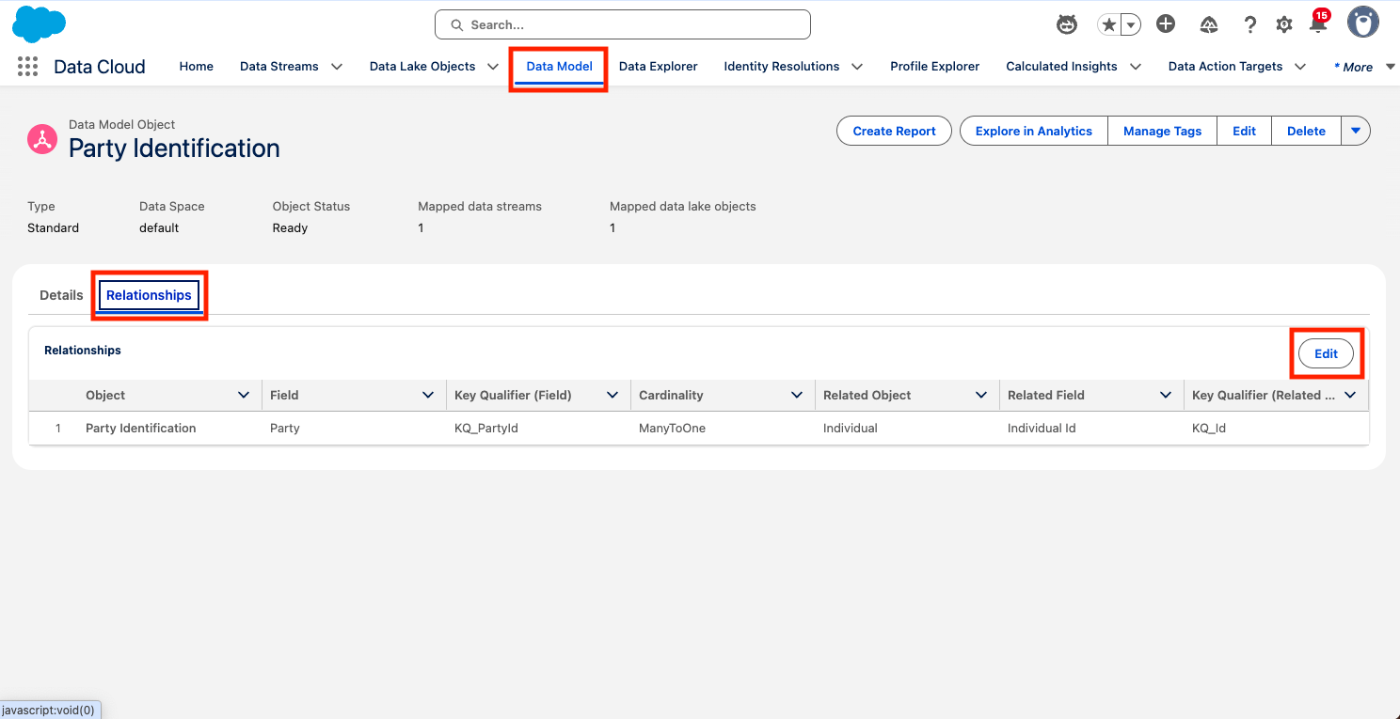Open the Data Lake Objects tab
Viewport: 1400px width, 719px height.
(422, 66)
